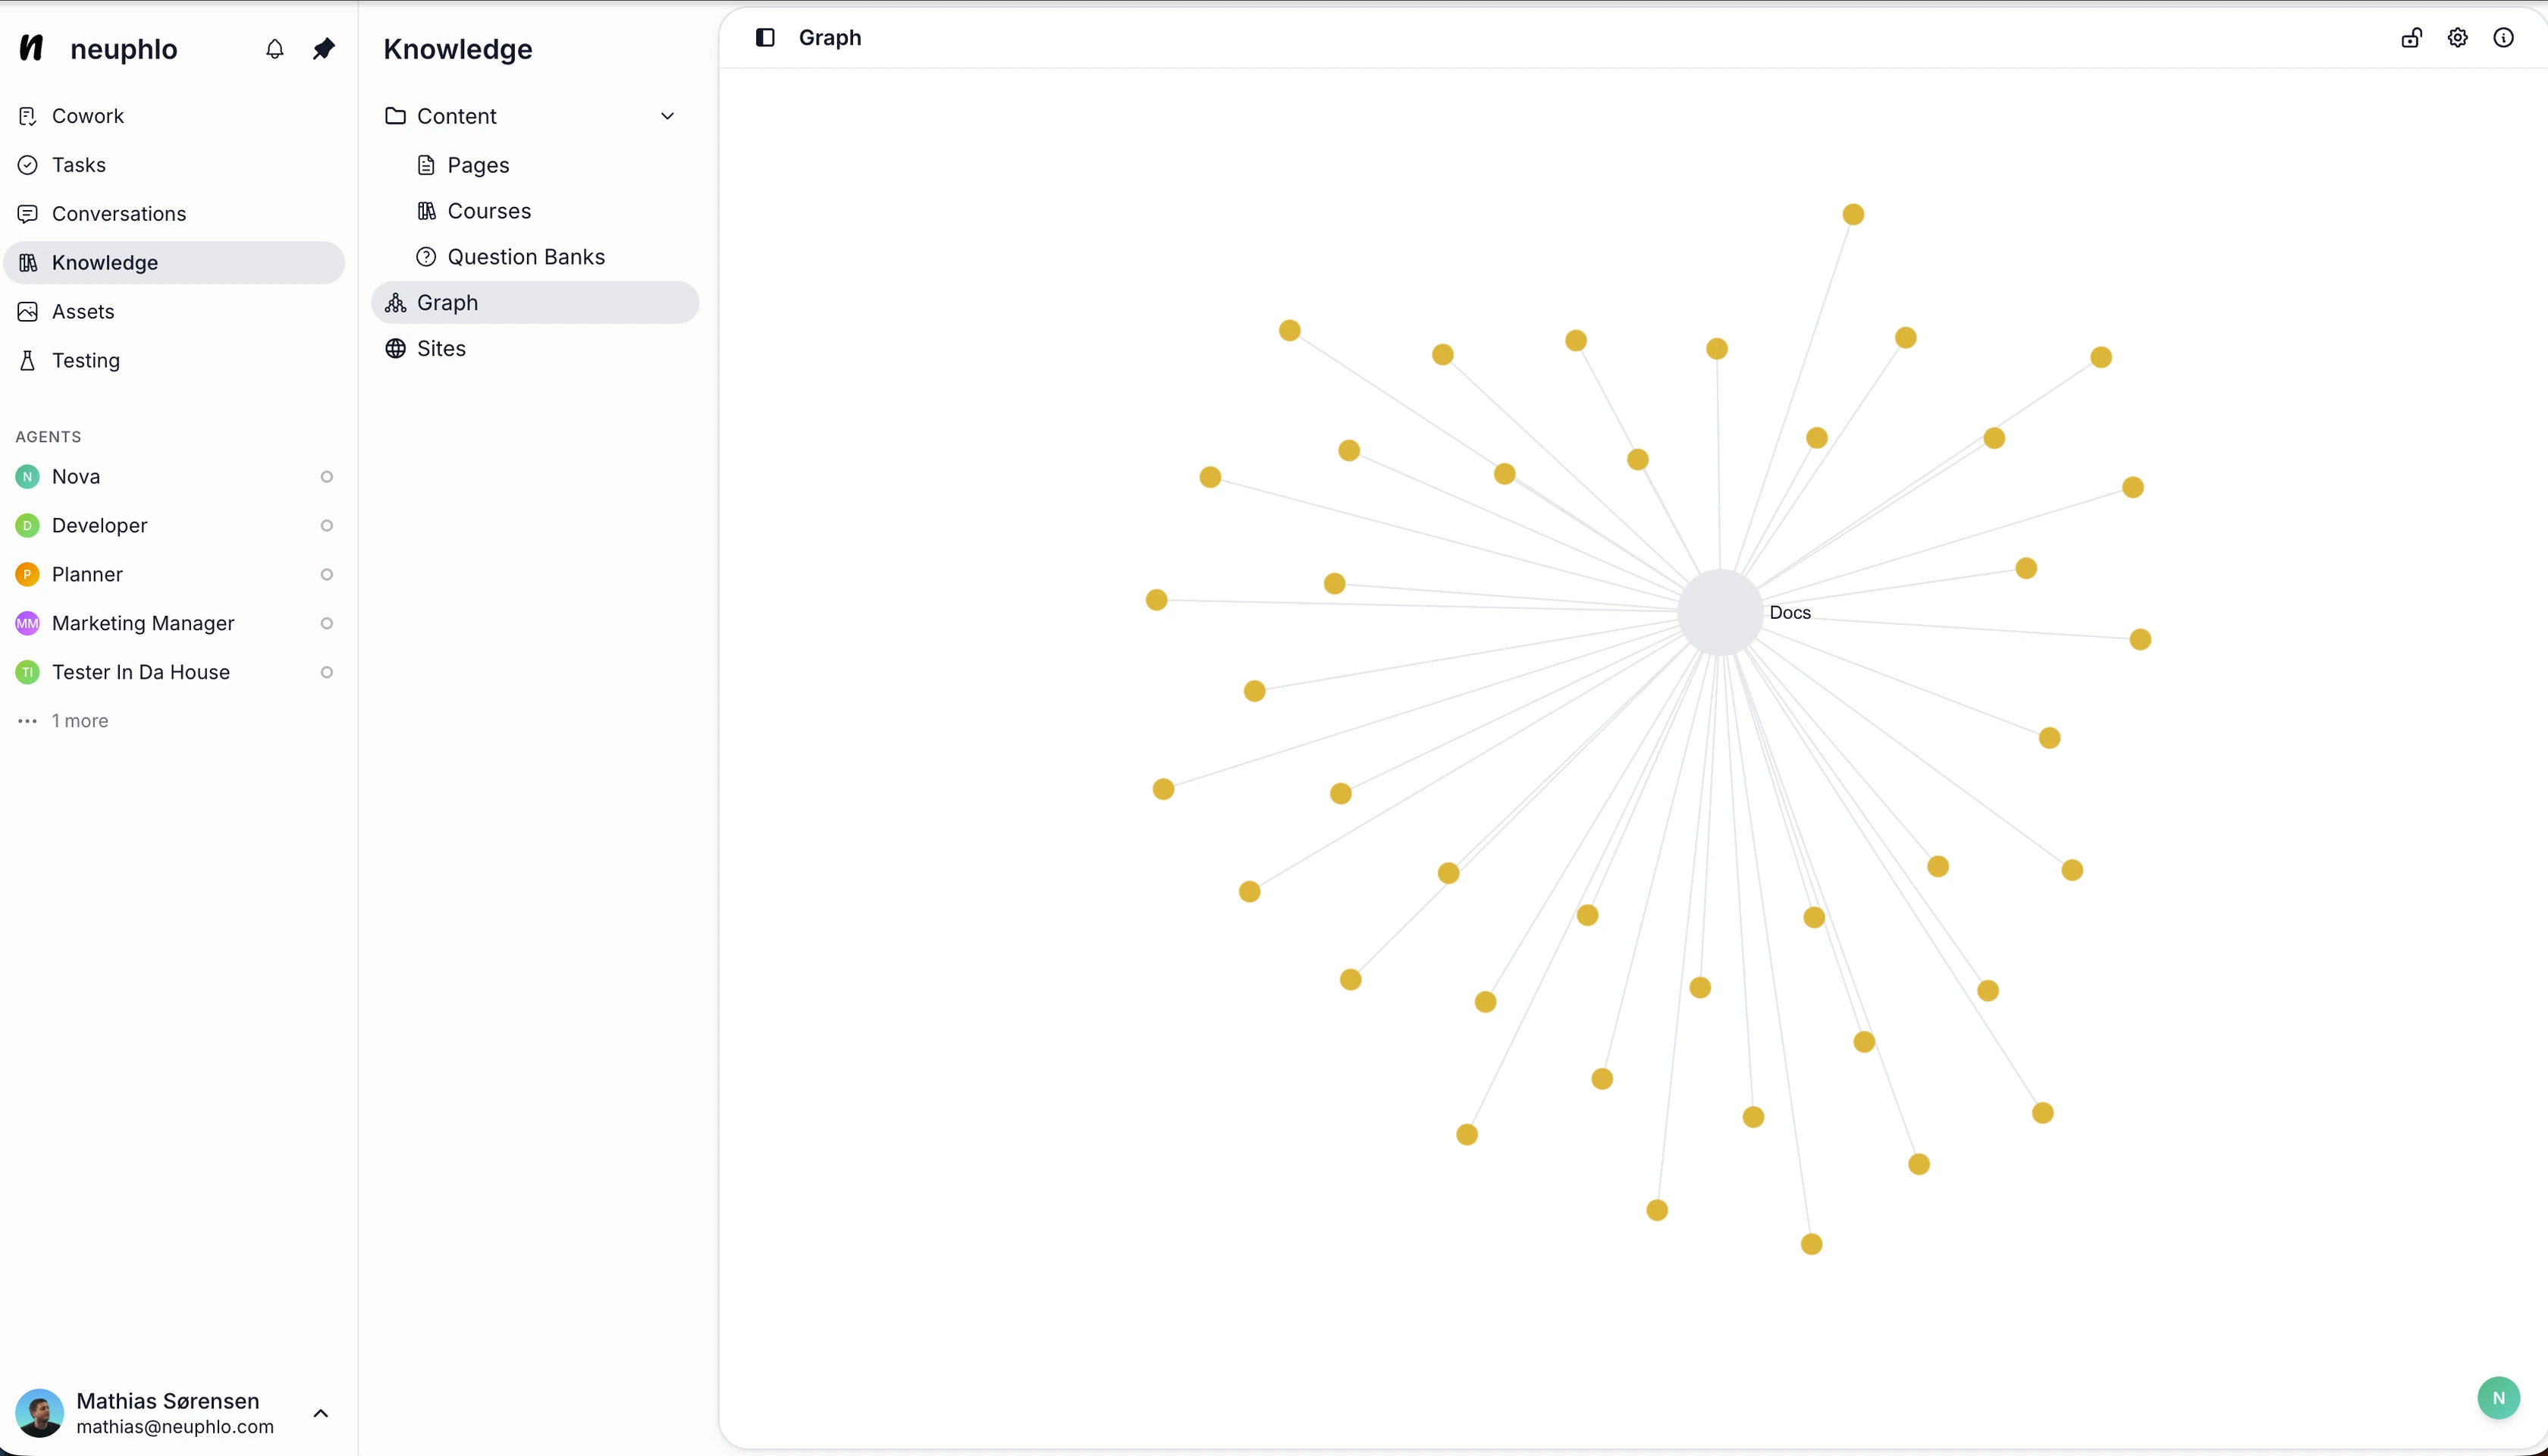This screenshot has width=2548, height=1456.
Task: Click the lock icon in Graph header
Action: pos(2412,38)
